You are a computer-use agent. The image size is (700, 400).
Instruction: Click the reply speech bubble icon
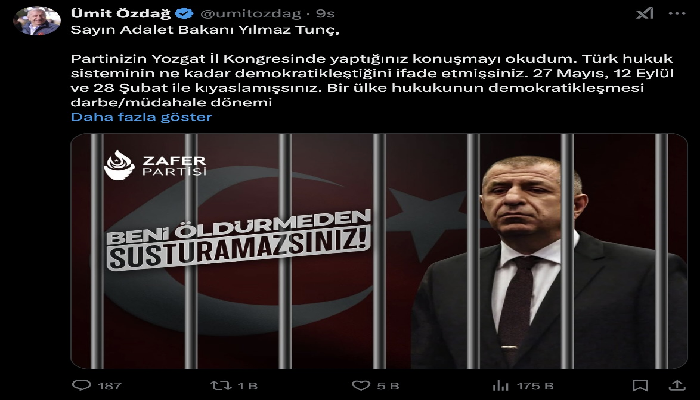click(81, 385)
